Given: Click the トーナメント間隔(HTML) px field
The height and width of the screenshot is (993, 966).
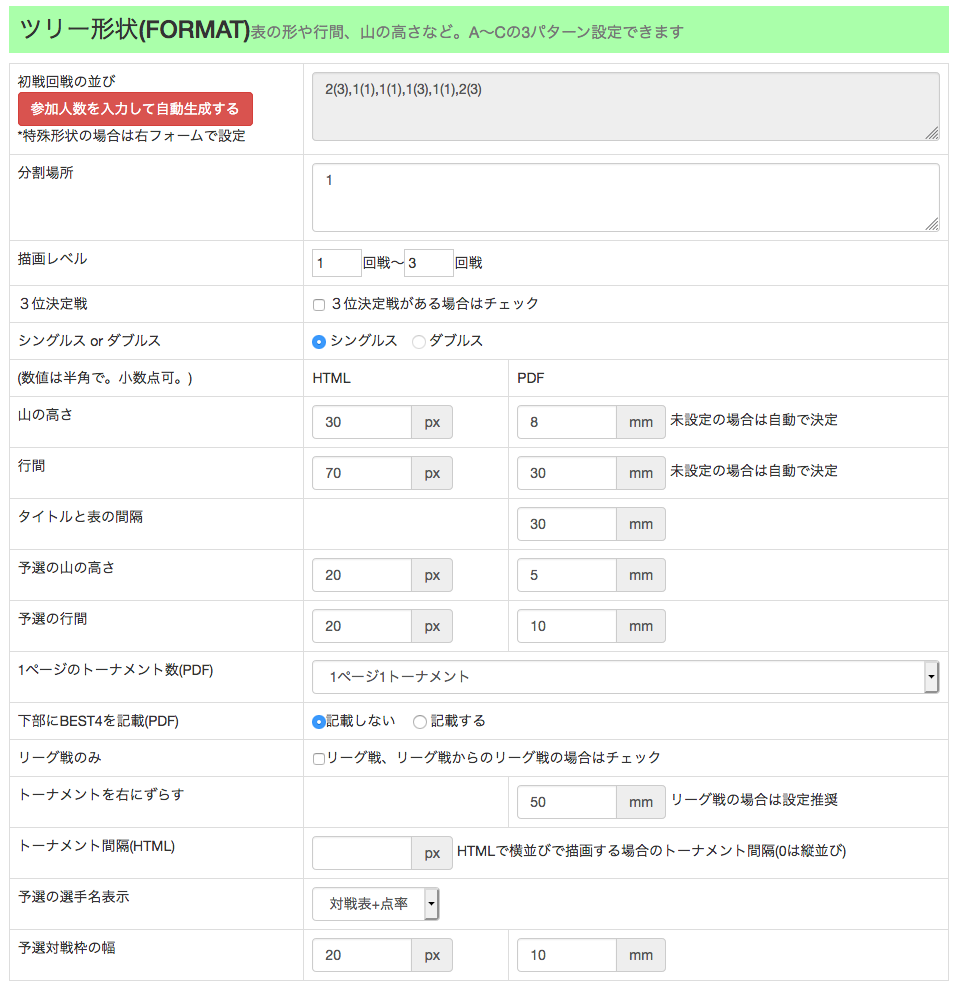Looking at the screenshot, I should point(362,853).
